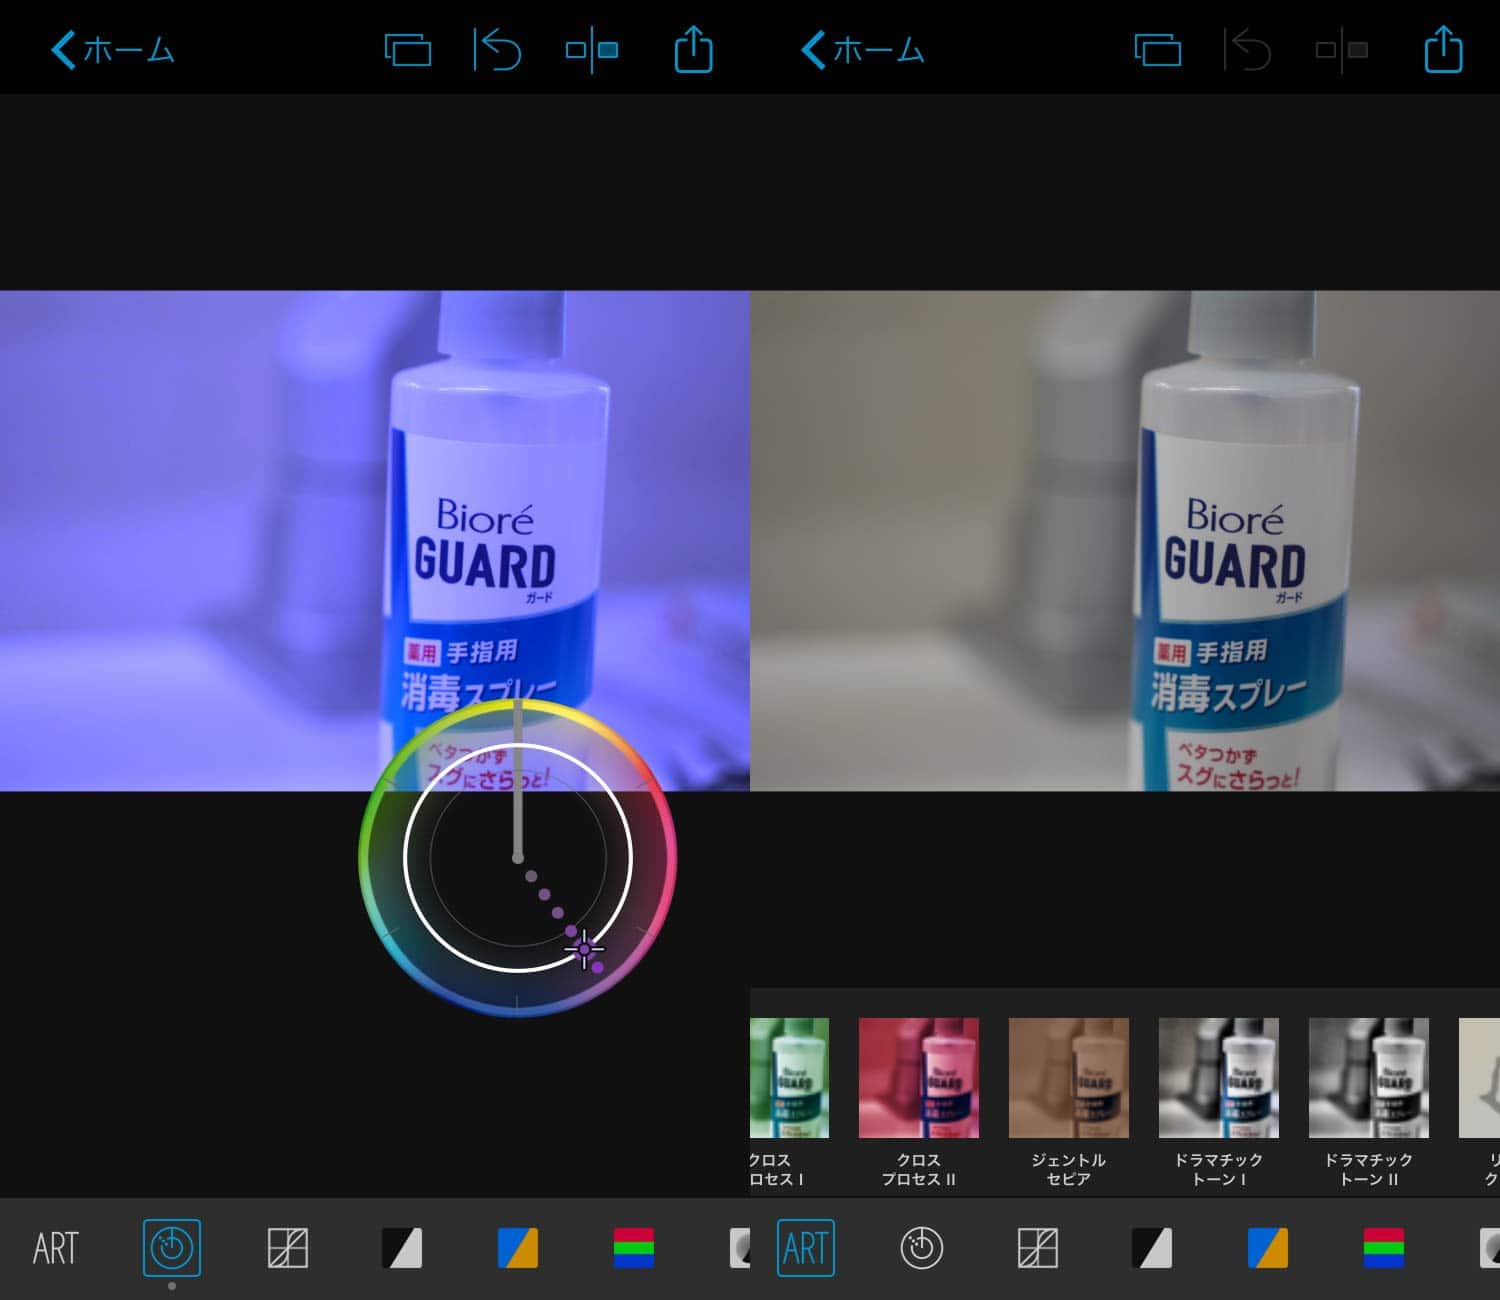Viewport: 1500px width, 1300px height.
Task: Apply the クロスプロセス II filter thumbnail
Action: [919, 1078]
